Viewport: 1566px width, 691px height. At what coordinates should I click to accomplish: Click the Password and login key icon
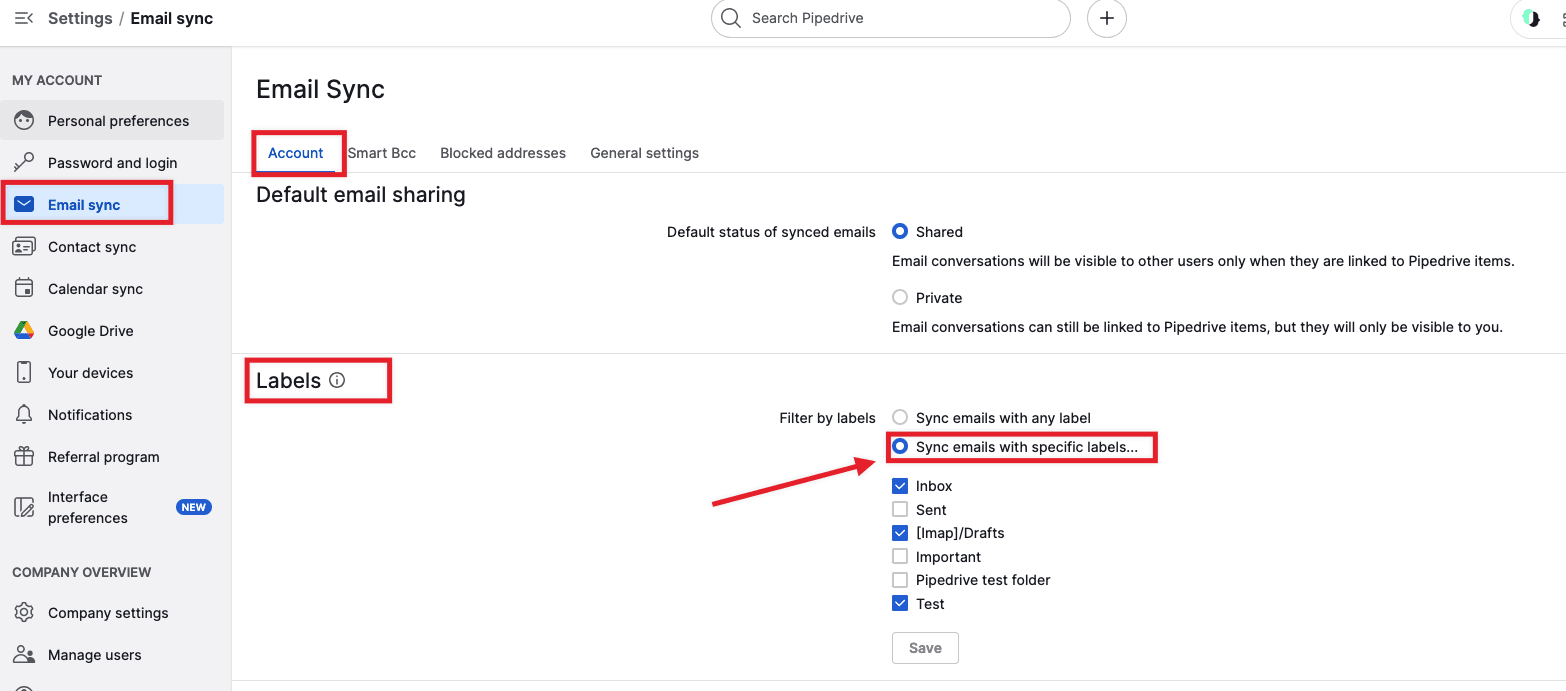pos(24,163)
